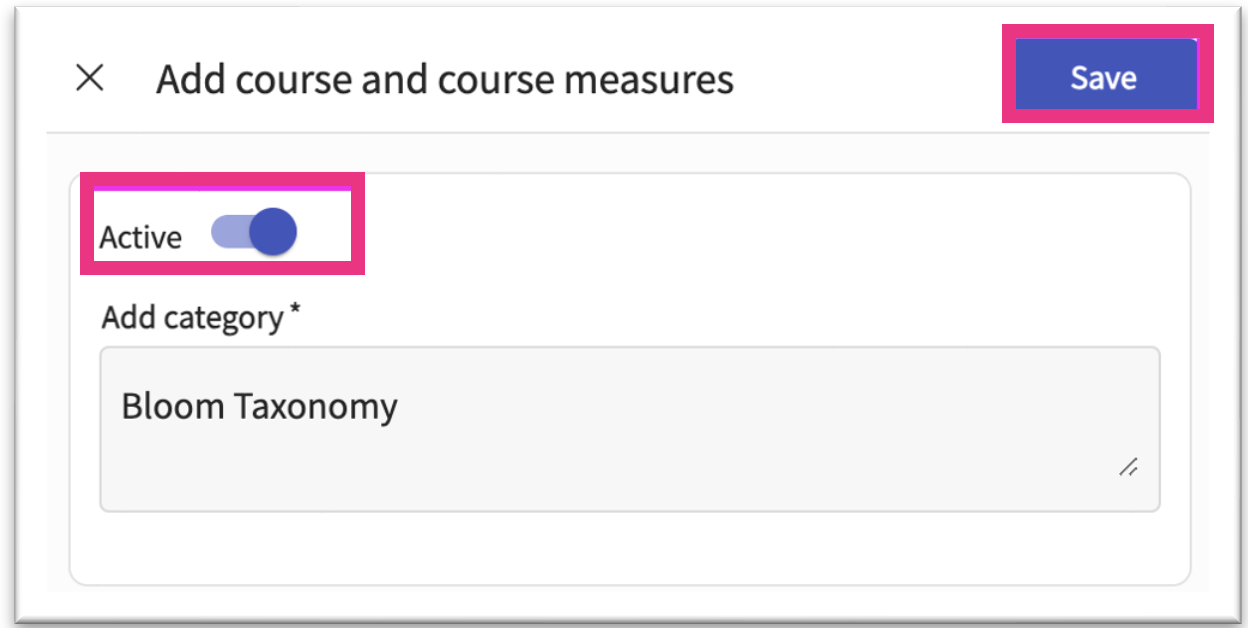1248x628 pixels.
Task: Save the course measure category
Action: [x=1104, y=78]
